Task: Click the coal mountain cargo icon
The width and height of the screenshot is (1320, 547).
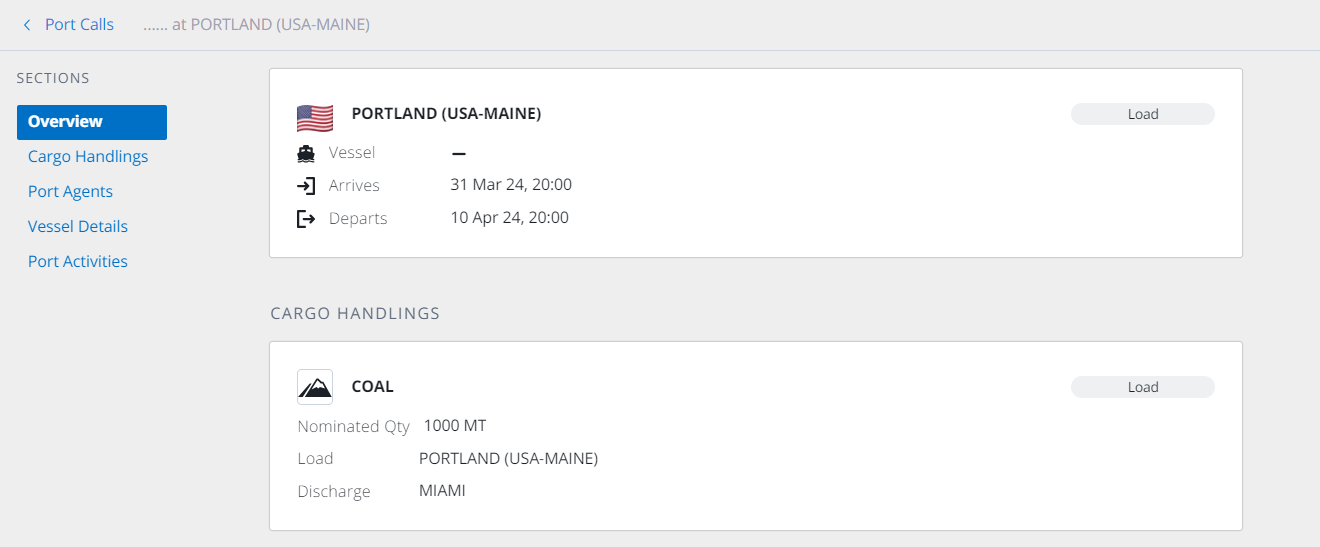Action: tap(315, 387)
